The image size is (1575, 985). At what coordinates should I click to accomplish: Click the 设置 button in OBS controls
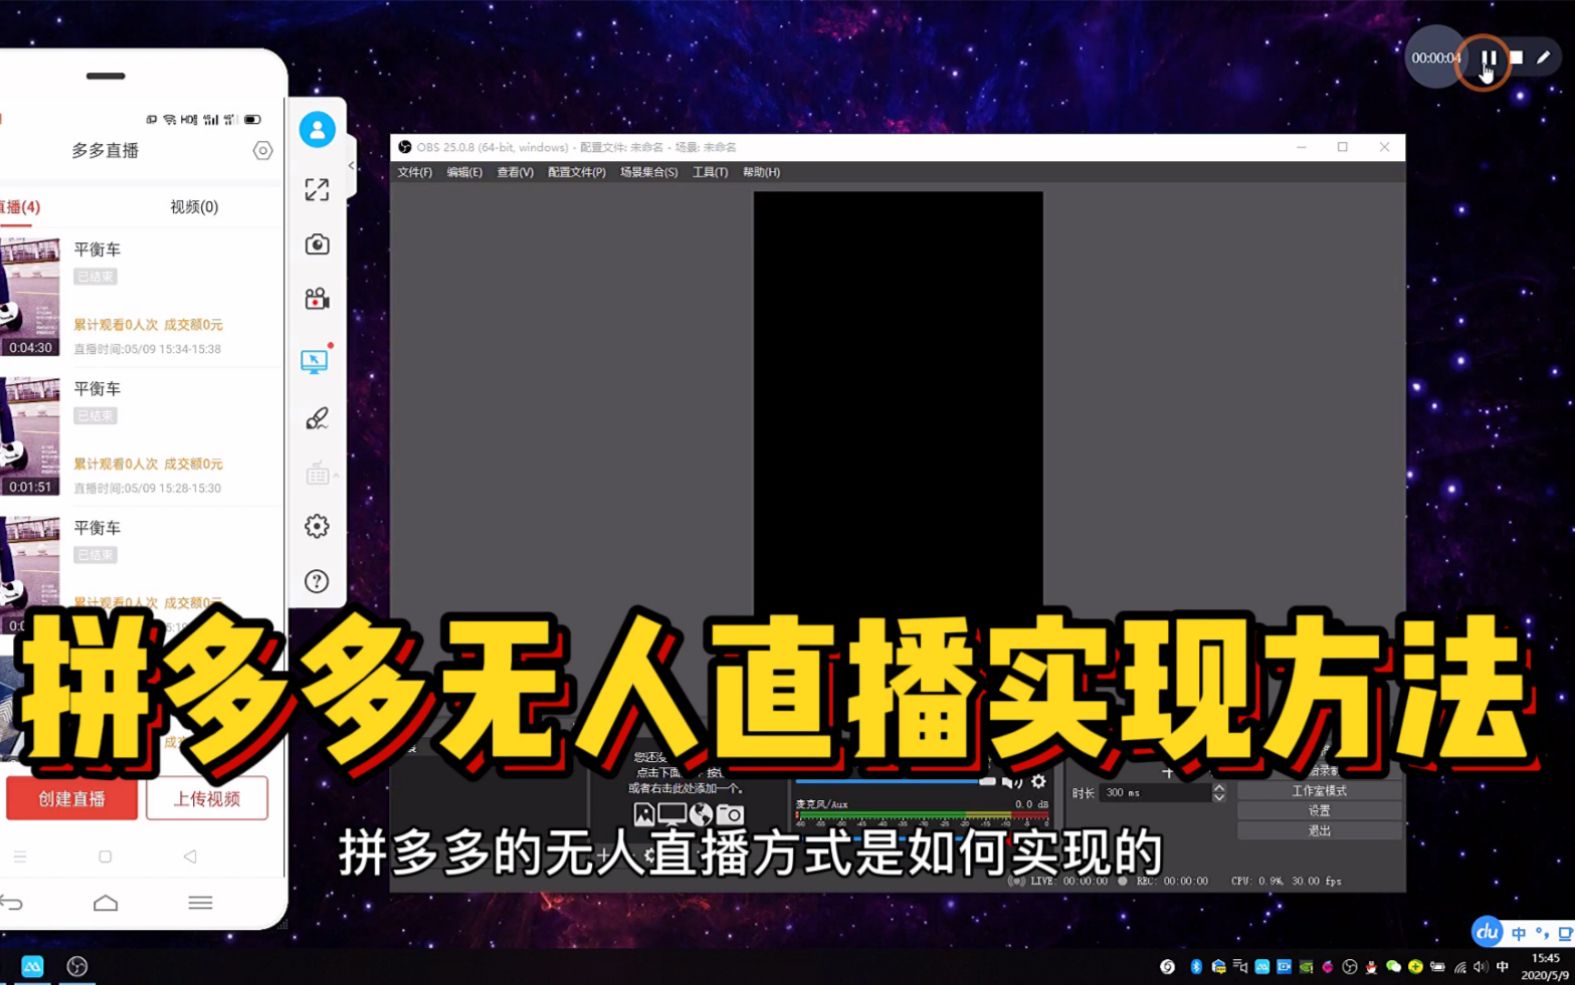coord(1319,811)
